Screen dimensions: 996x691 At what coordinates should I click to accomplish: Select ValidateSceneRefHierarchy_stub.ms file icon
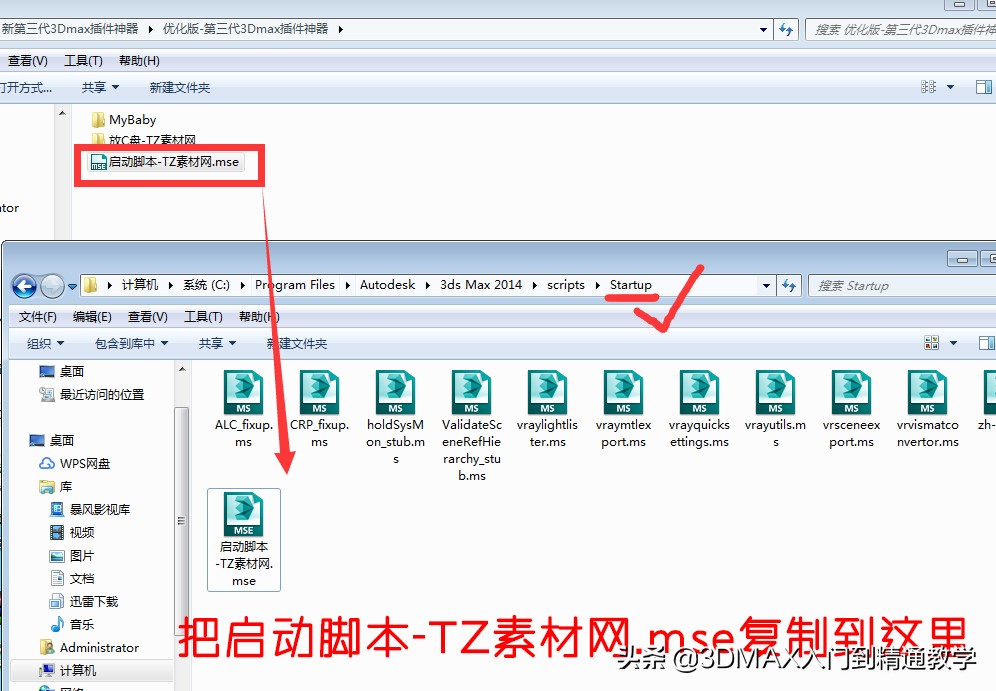(x=471, y=392)
